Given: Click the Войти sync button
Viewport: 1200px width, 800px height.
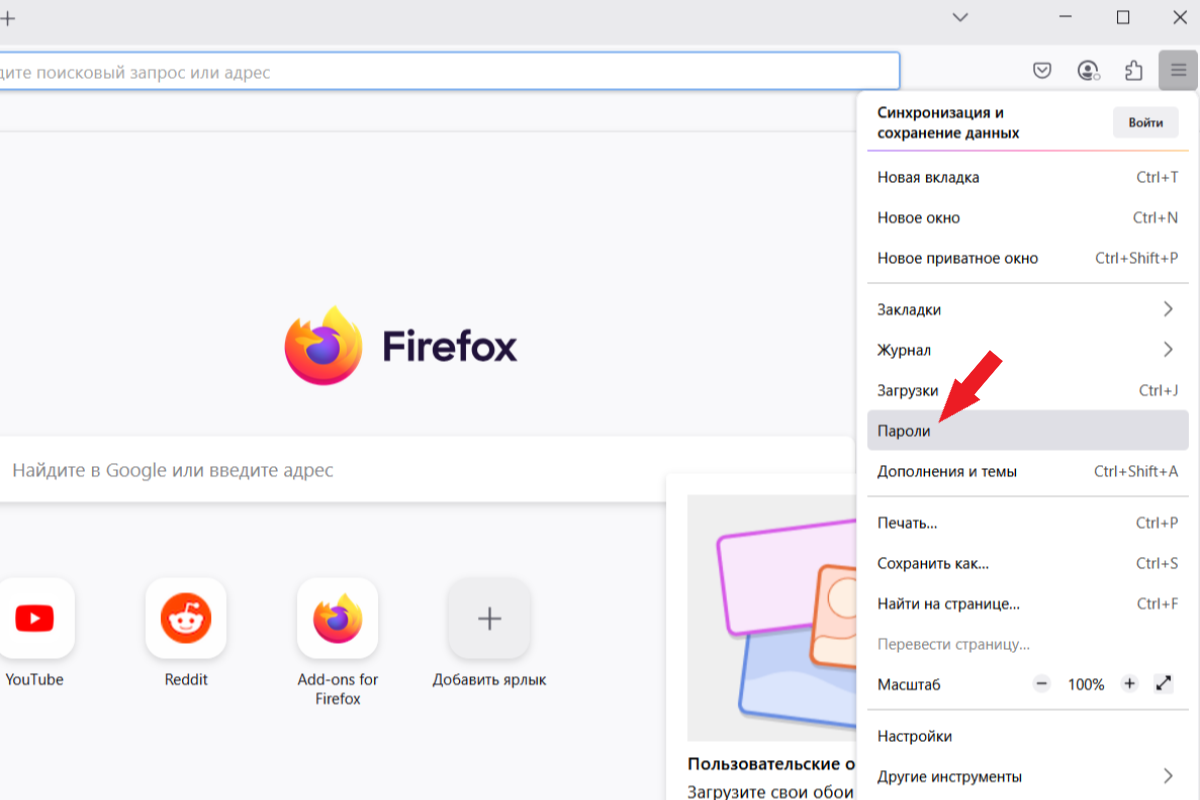Looking at the screenshot, I should (x=1146, y=123).
